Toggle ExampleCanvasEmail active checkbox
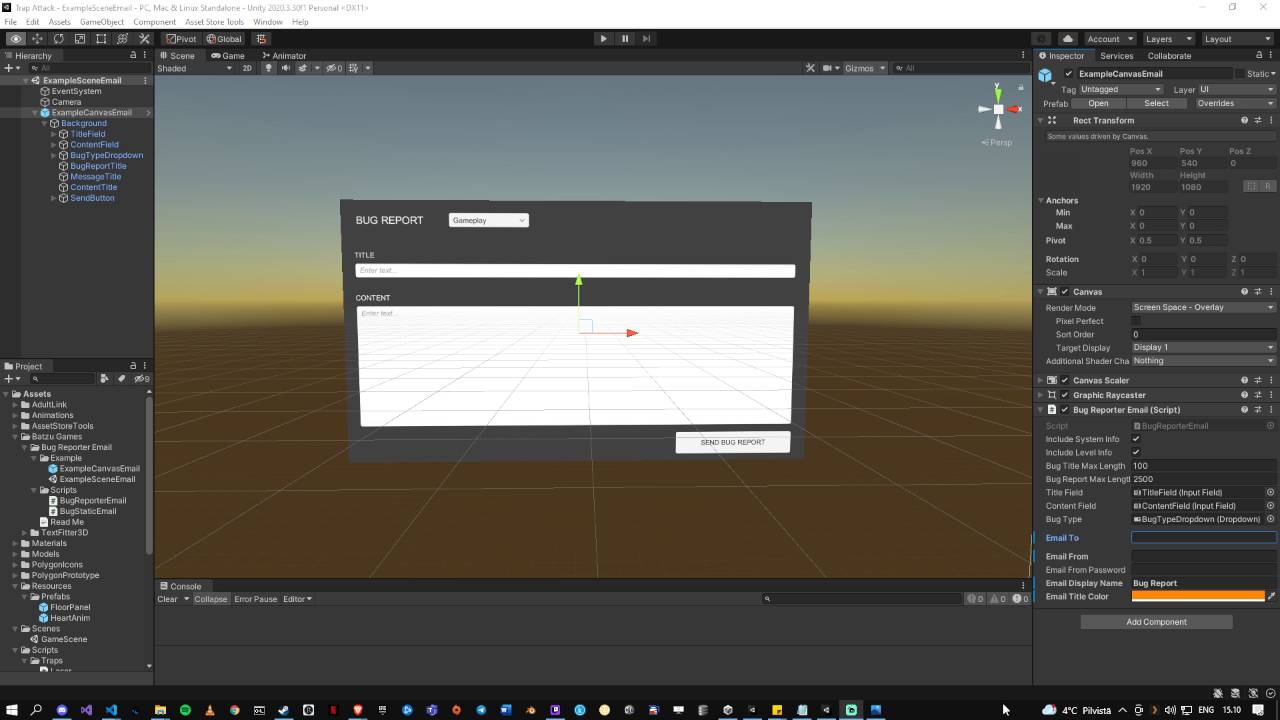The image size is (1280, 720). click(x=1068, y=74)
